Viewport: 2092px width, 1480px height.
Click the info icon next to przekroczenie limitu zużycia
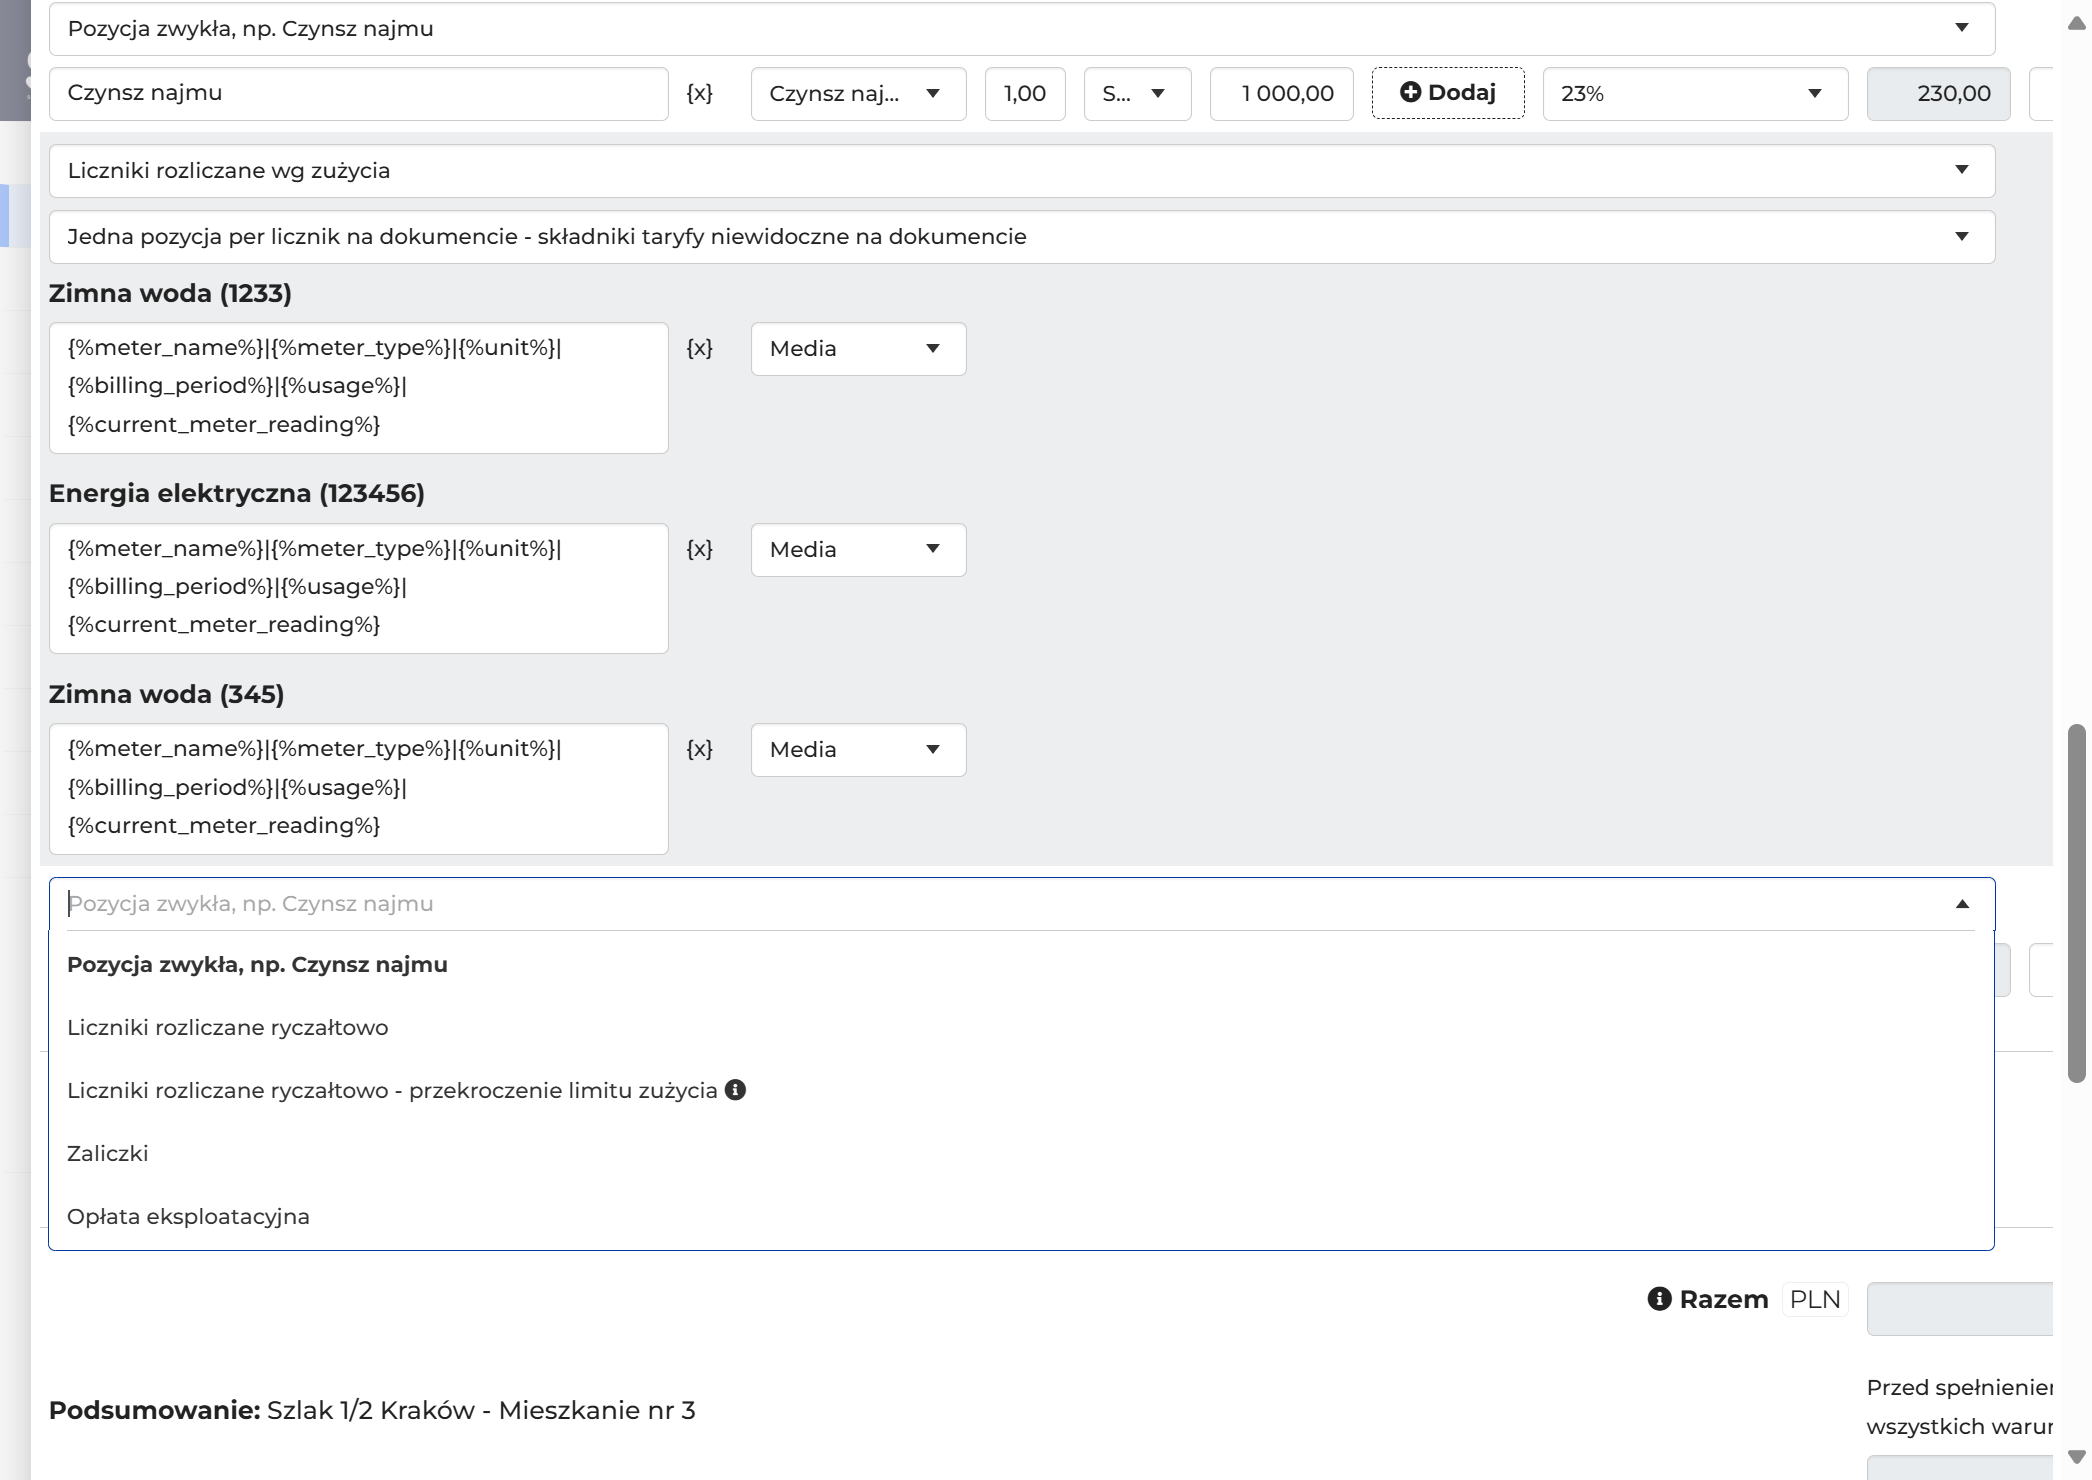tap(735, 1090)
